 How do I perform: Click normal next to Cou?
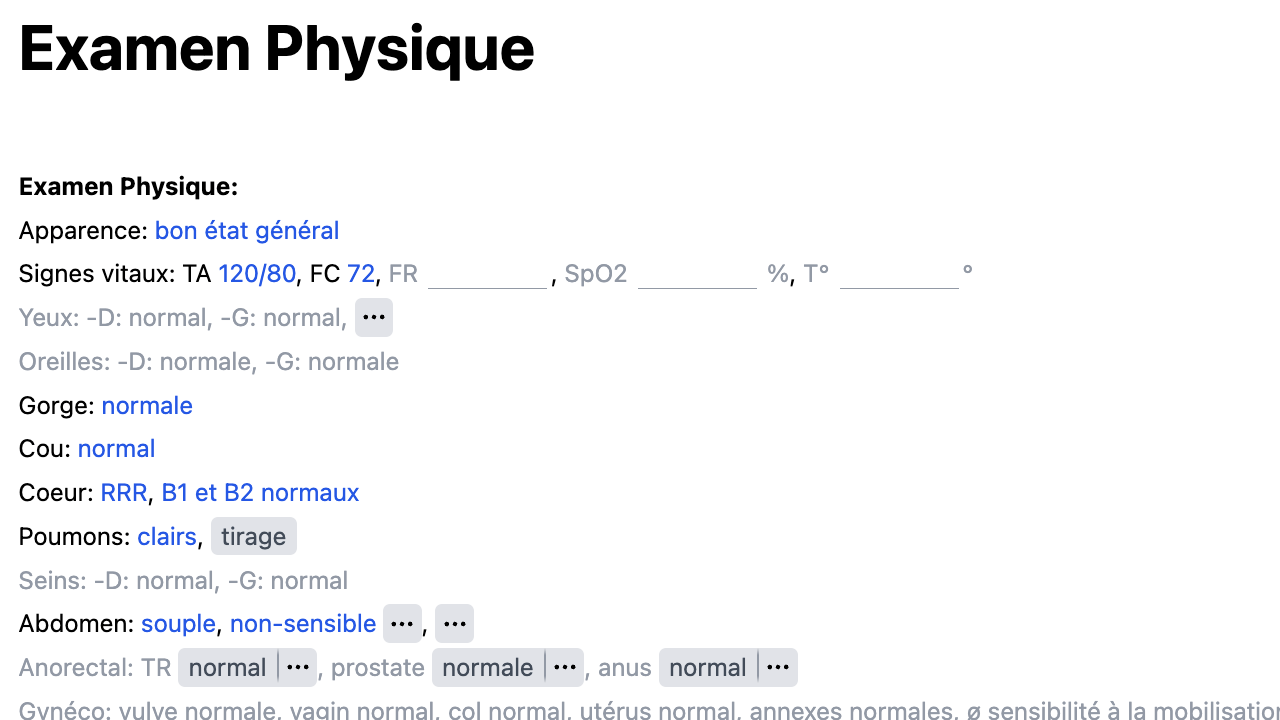(x=116, y=448)
